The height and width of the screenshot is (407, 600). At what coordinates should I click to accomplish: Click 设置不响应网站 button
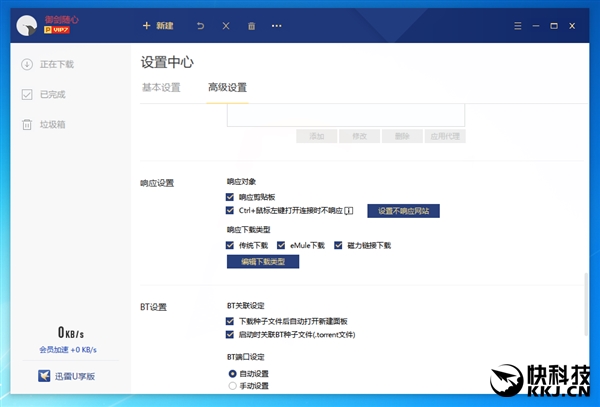click(x=403, y=211)
